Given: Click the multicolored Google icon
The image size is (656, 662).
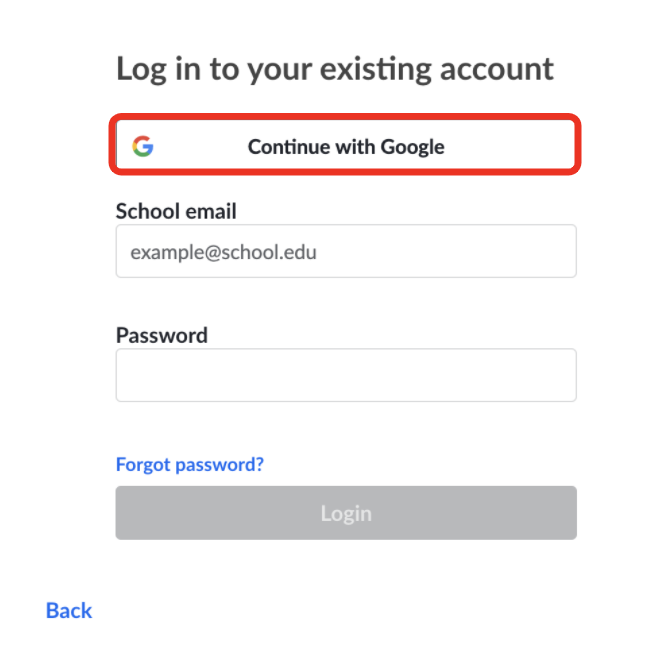Looking at the screenshot, I should [143, 147].
